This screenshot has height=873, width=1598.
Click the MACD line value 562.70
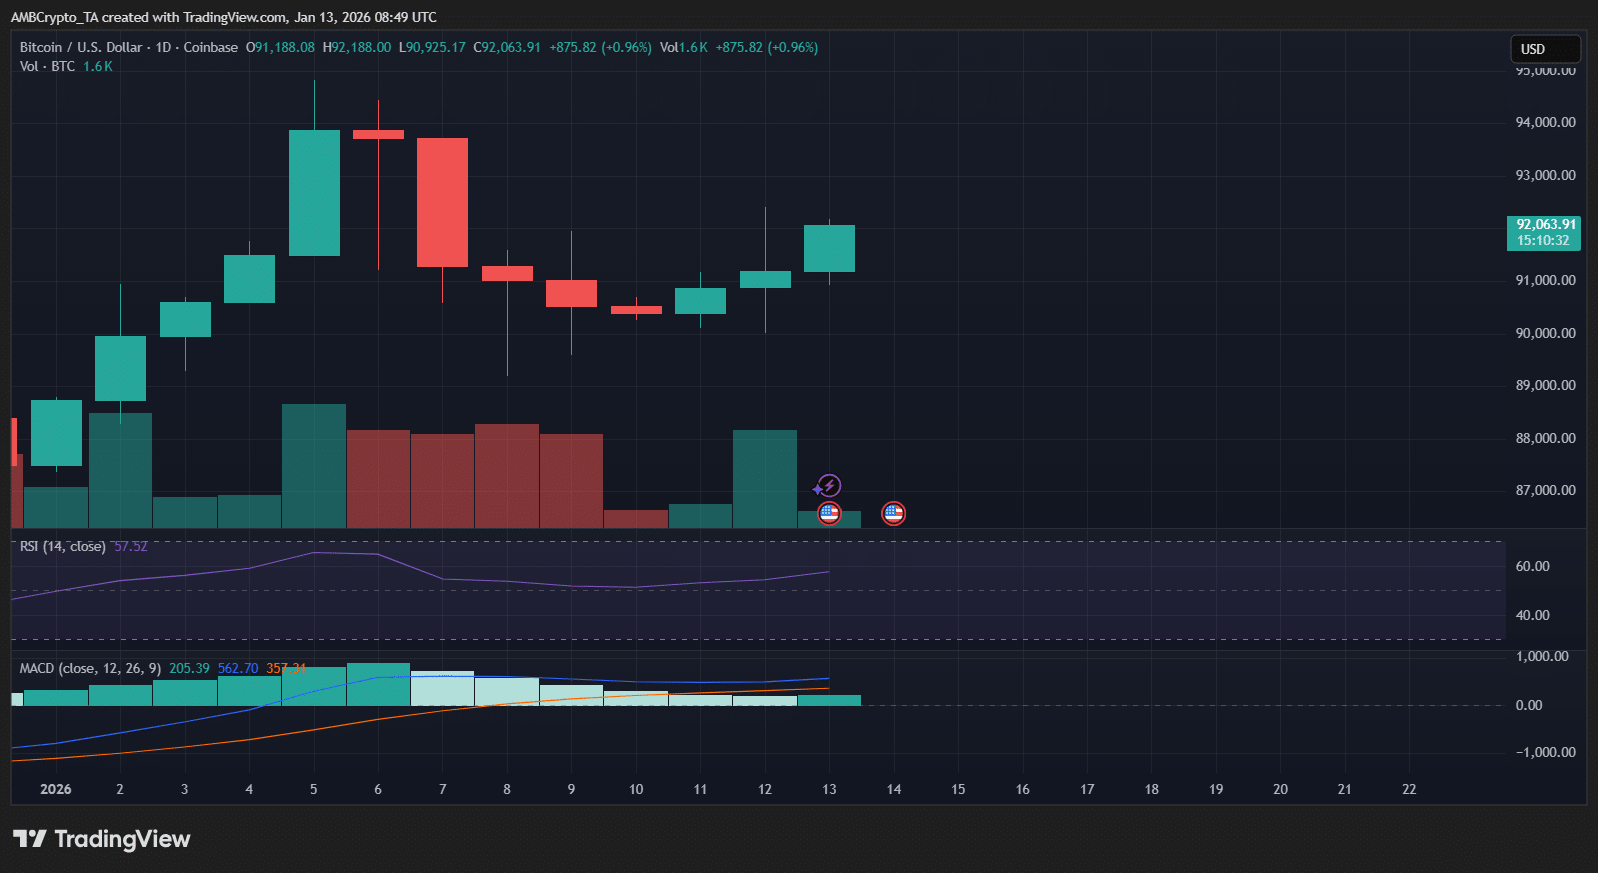click(238, 668)
